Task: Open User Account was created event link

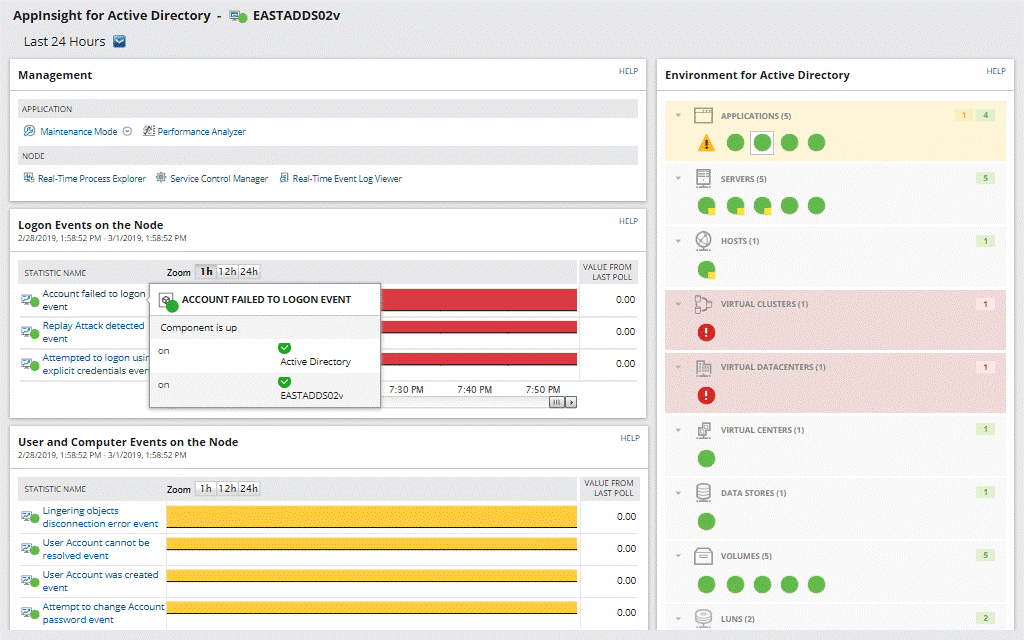Action: 100,581
